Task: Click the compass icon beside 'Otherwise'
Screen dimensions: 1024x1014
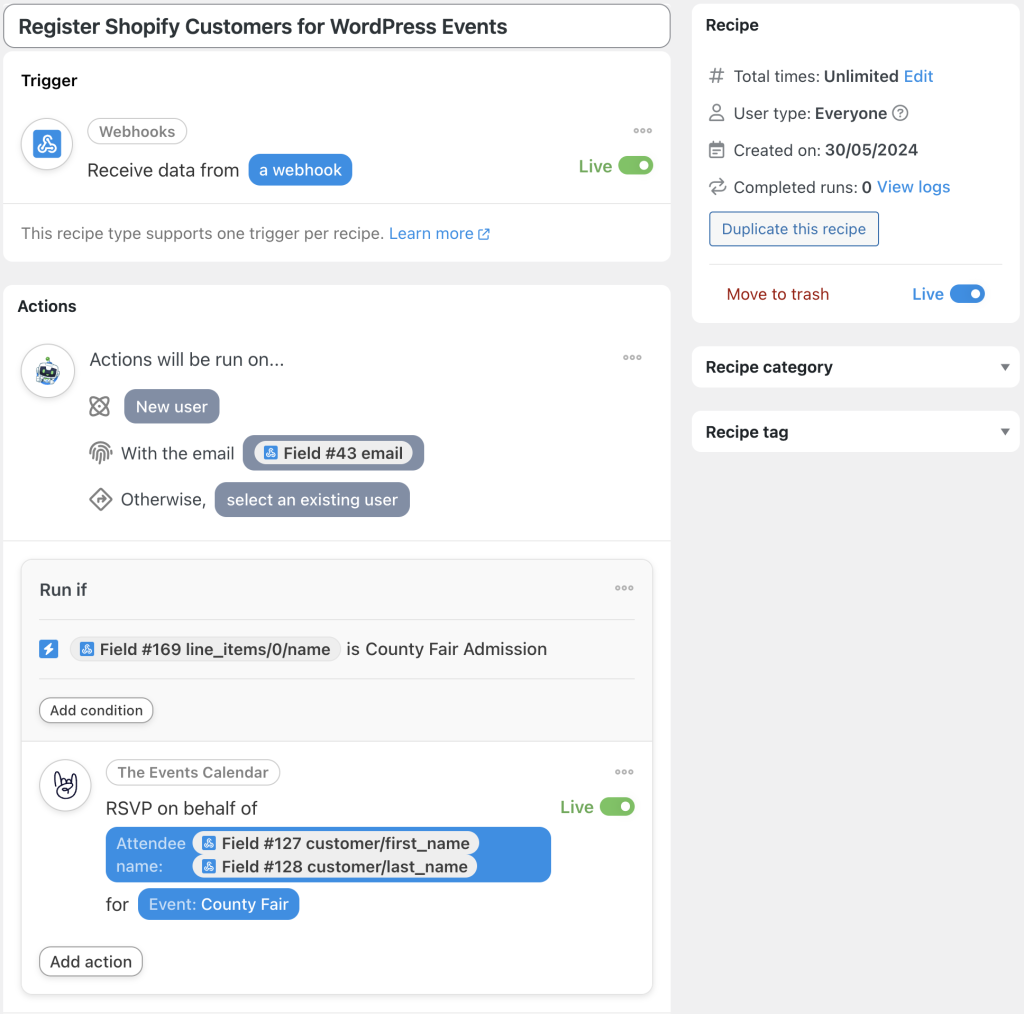Action: [100, 499]
